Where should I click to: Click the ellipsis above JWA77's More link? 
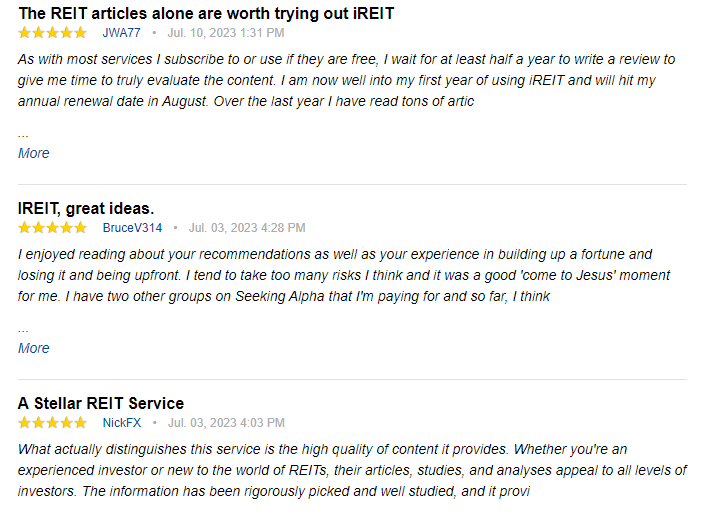[x=23, y=133]
